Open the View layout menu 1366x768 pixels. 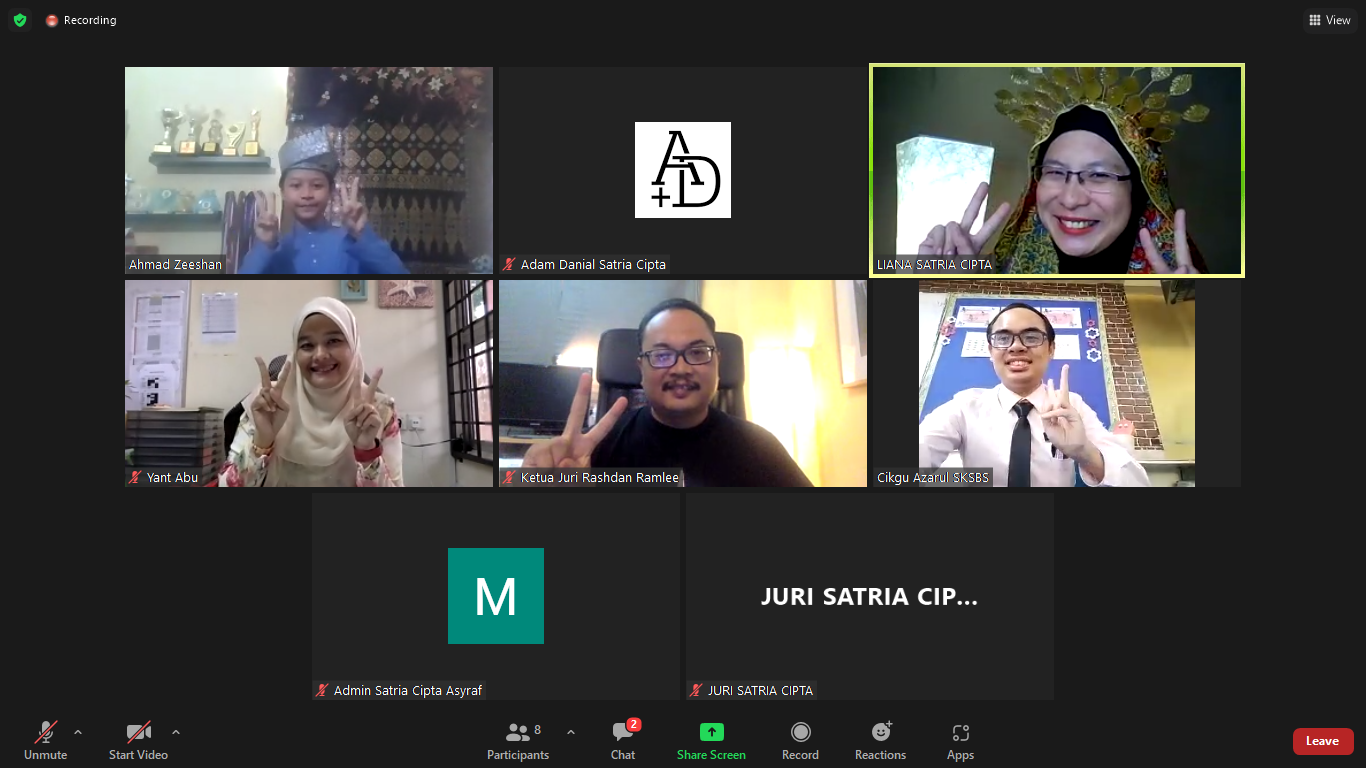[1329, 20]
